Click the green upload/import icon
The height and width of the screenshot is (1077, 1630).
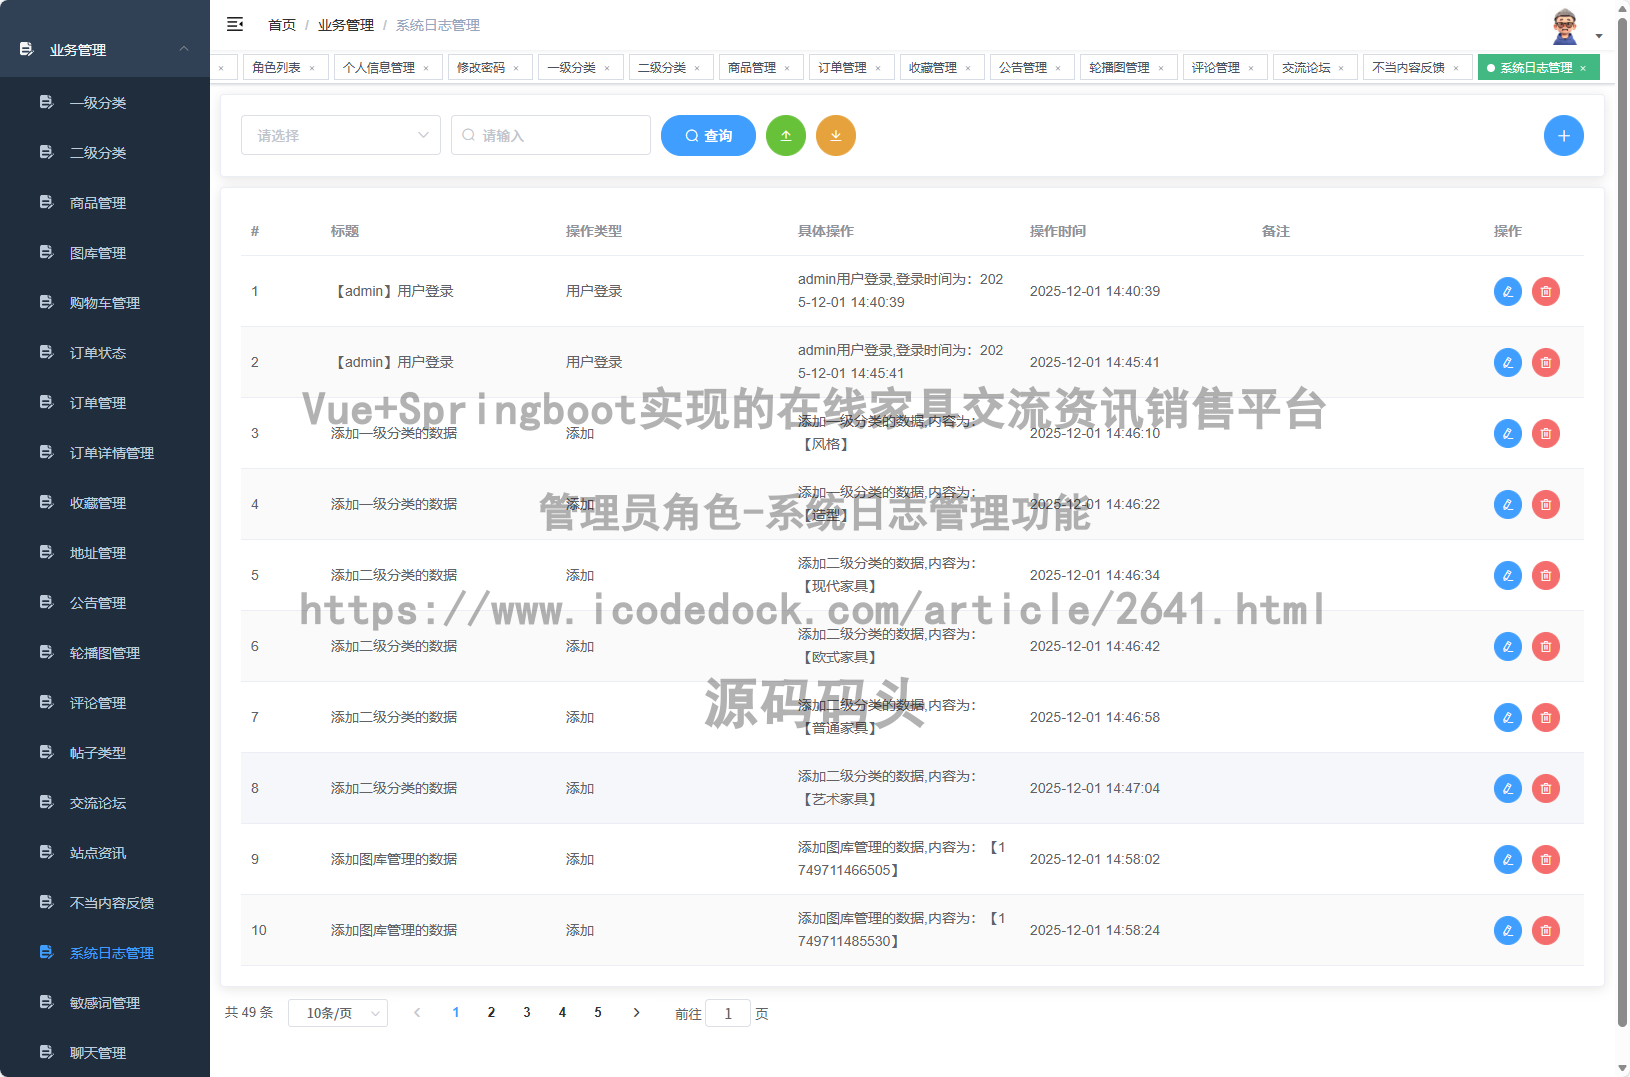click(x=786, y=135)
